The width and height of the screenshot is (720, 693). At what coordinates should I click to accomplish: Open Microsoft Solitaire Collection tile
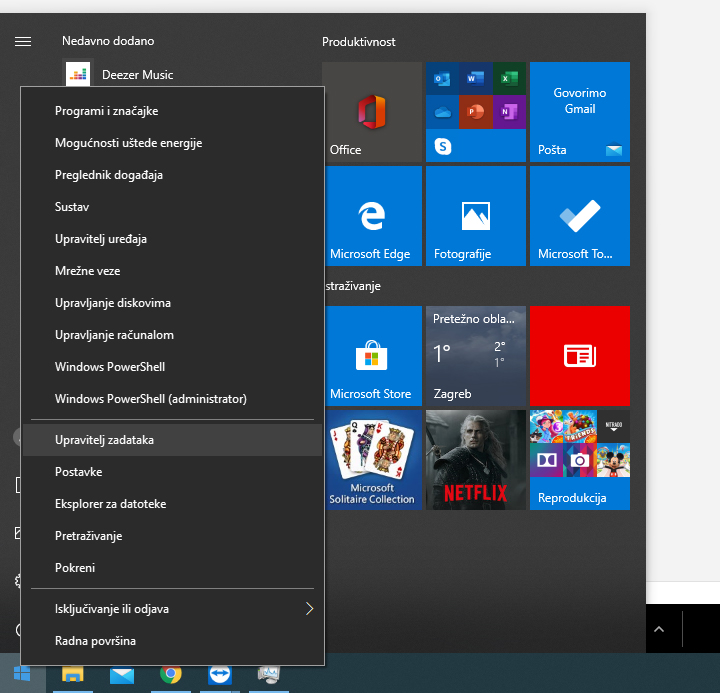372,460
